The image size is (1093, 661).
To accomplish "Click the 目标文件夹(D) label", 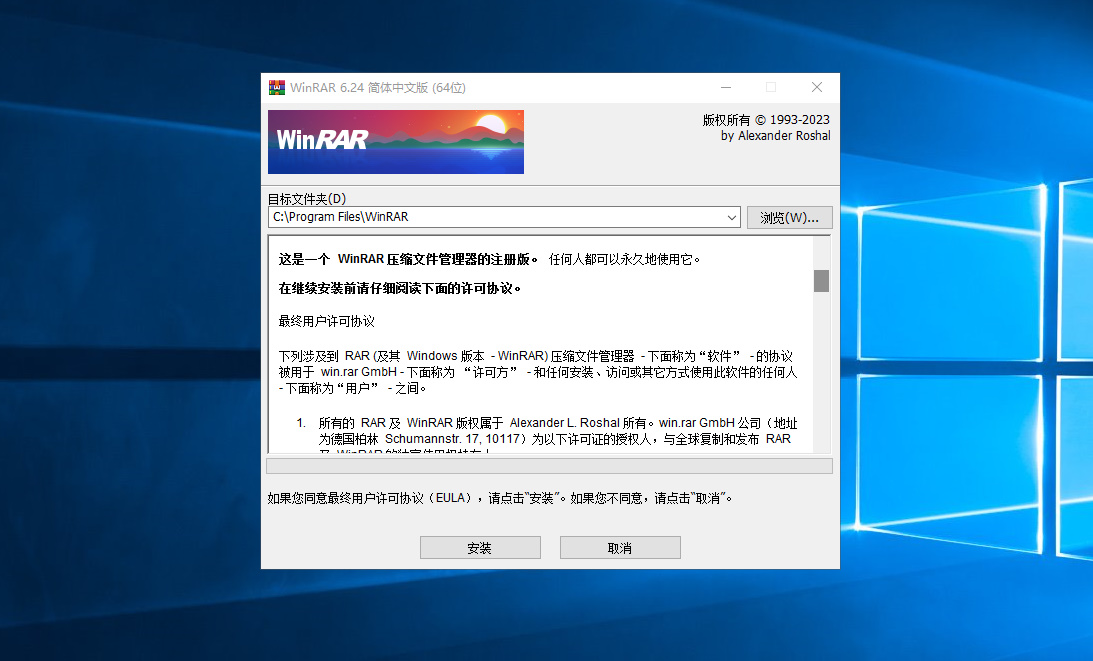I will (x=307, y=199).
